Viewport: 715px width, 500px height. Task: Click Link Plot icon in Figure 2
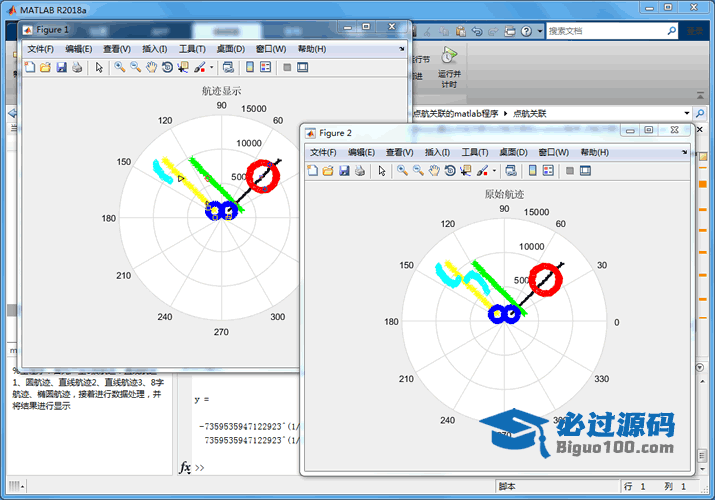(511, 171)
